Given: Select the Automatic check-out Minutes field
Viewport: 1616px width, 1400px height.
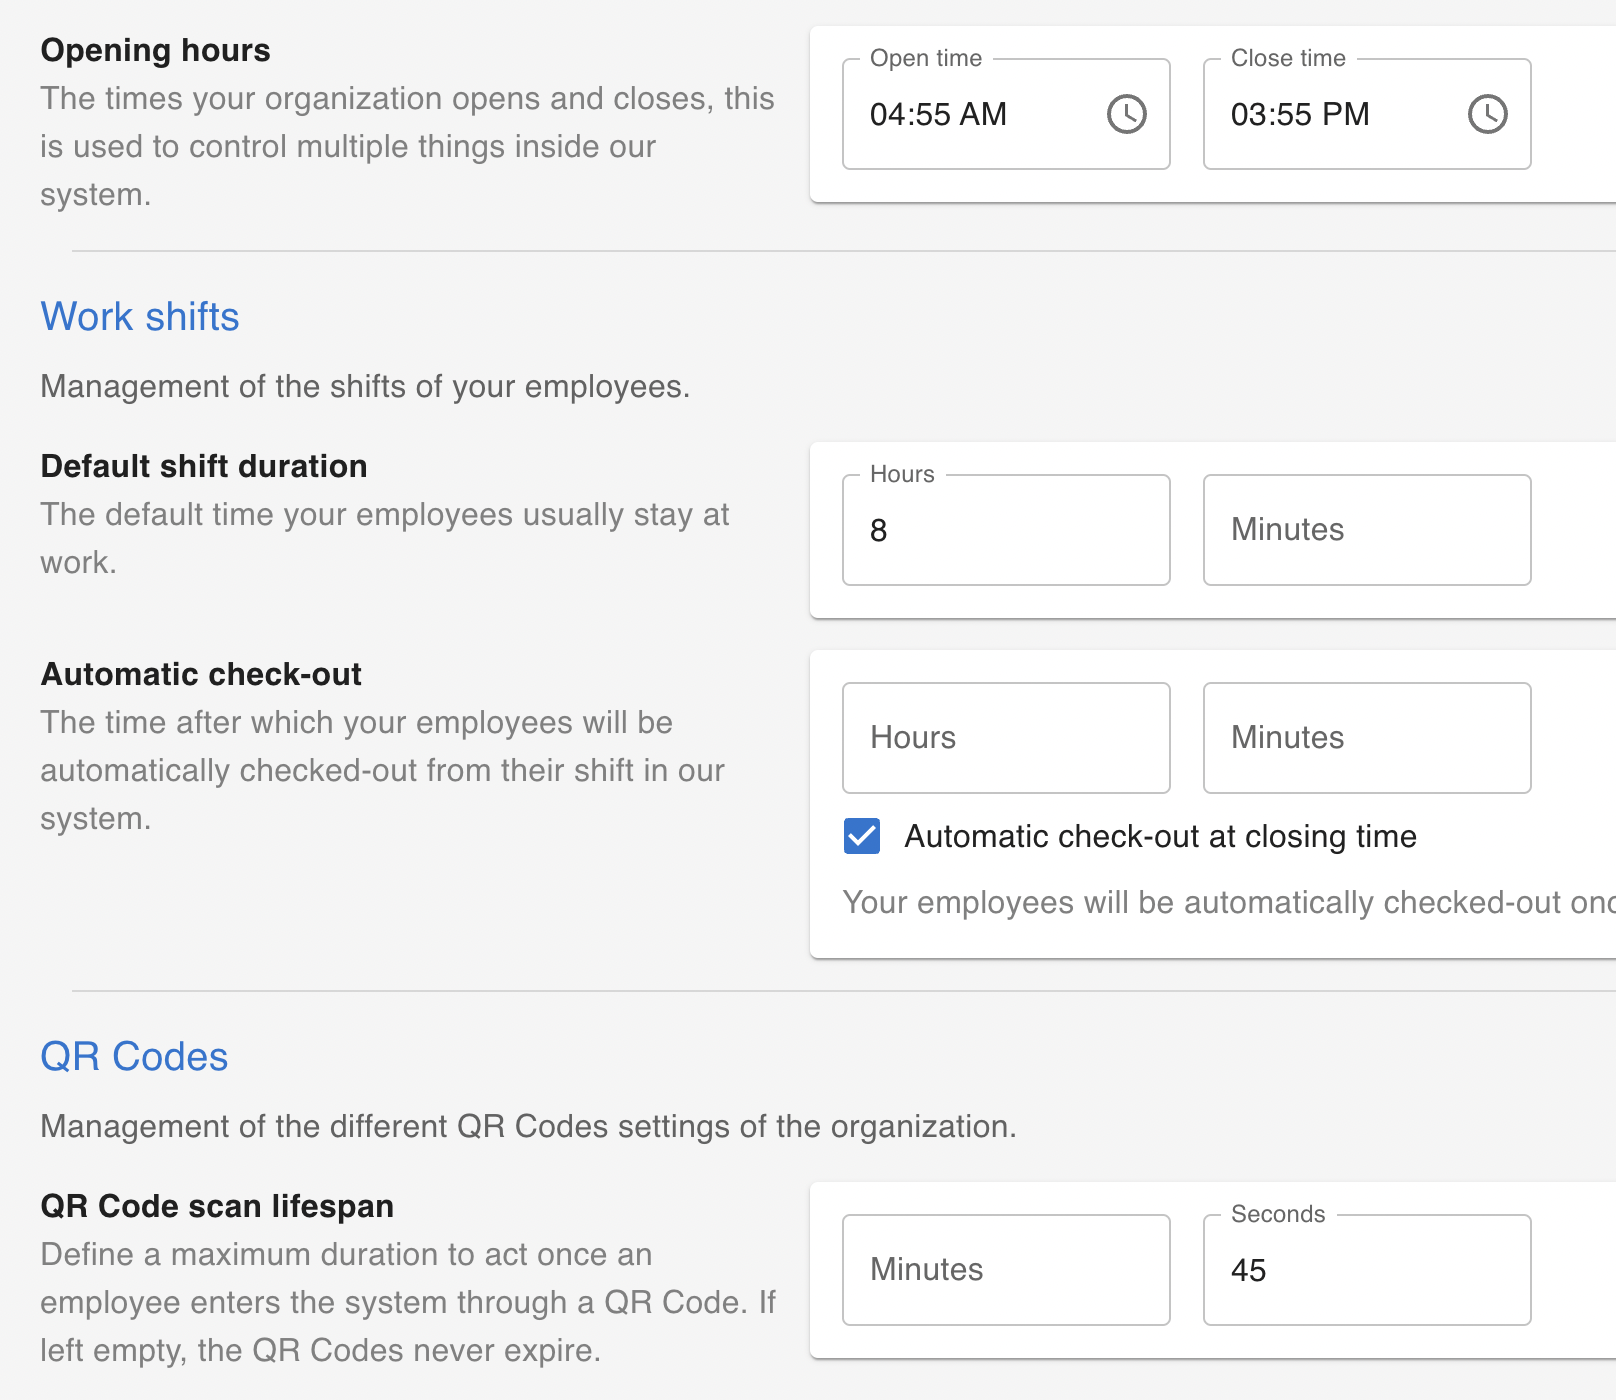Looking at the screenshot, I should tap(1367, 738).
